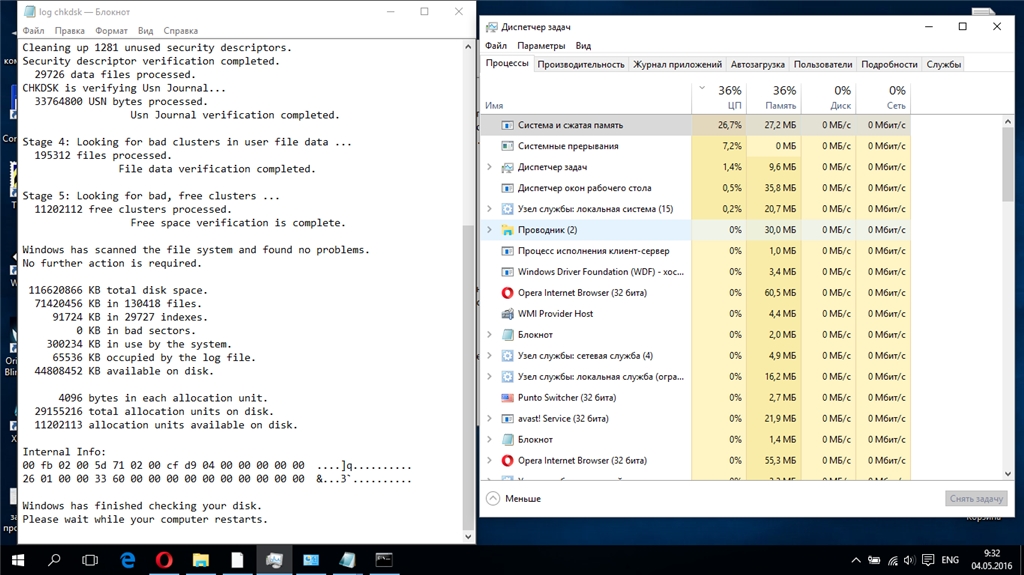Viewport: 1024px width, 575px height.
Task: Click the Блокнот icon in 2,0 МБ row
Action: click(x=507, y=335)
